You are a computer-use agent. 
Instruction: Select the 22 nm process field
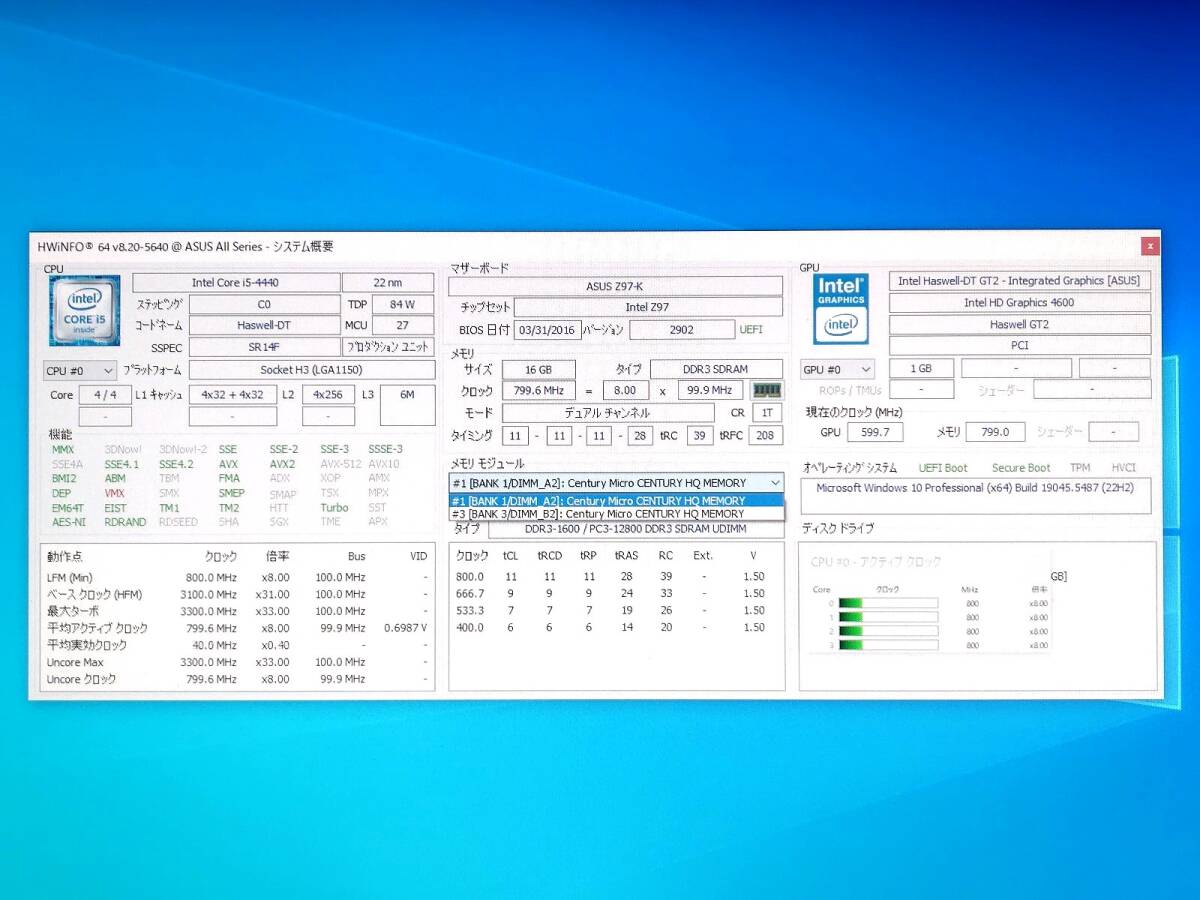(388, 283)
